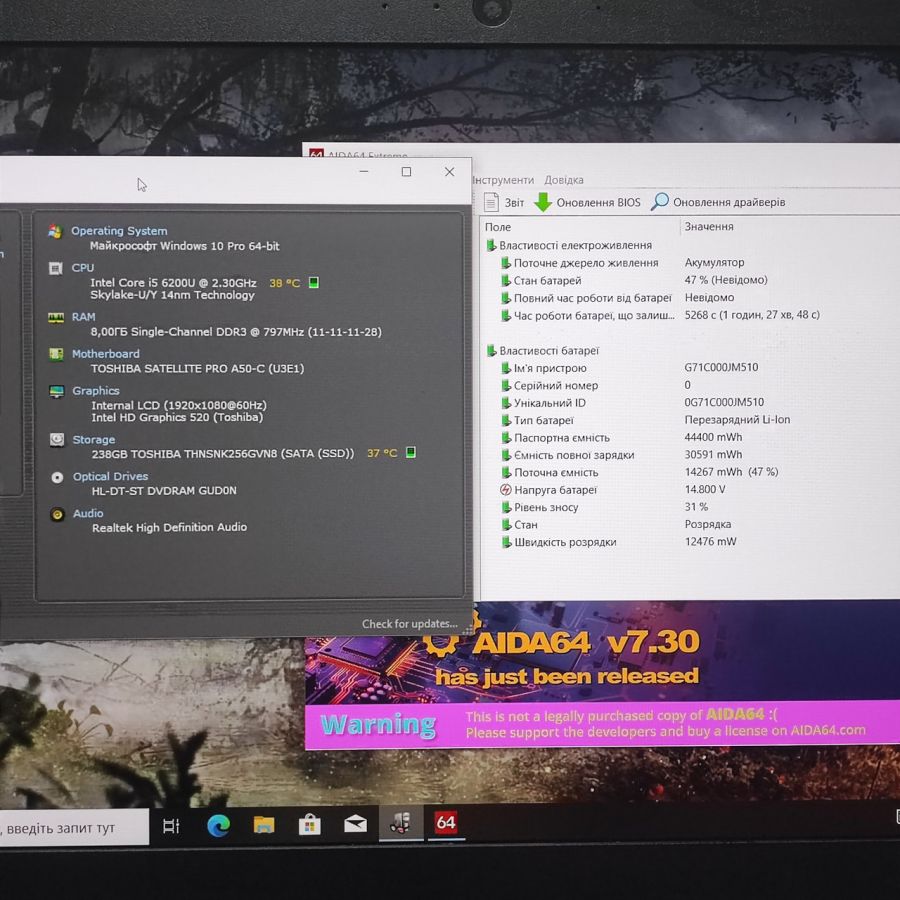
Task: Open the Graphics section link
Action: (96, 391)
